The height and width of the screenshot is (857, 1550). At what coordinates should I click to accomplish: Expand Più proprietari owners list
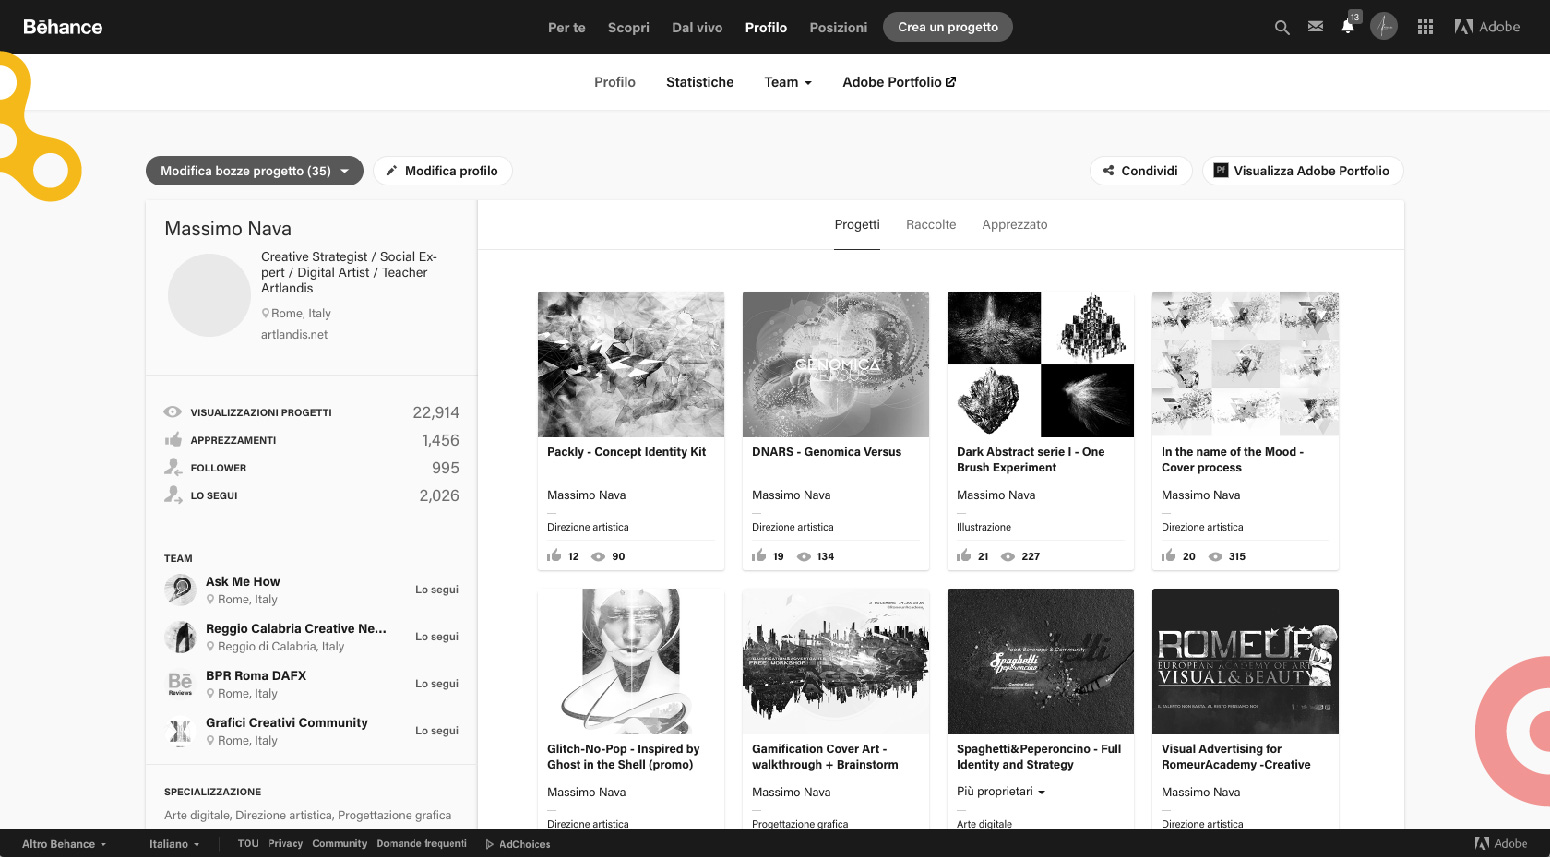pyautogui.click(x=1001, y=791)
